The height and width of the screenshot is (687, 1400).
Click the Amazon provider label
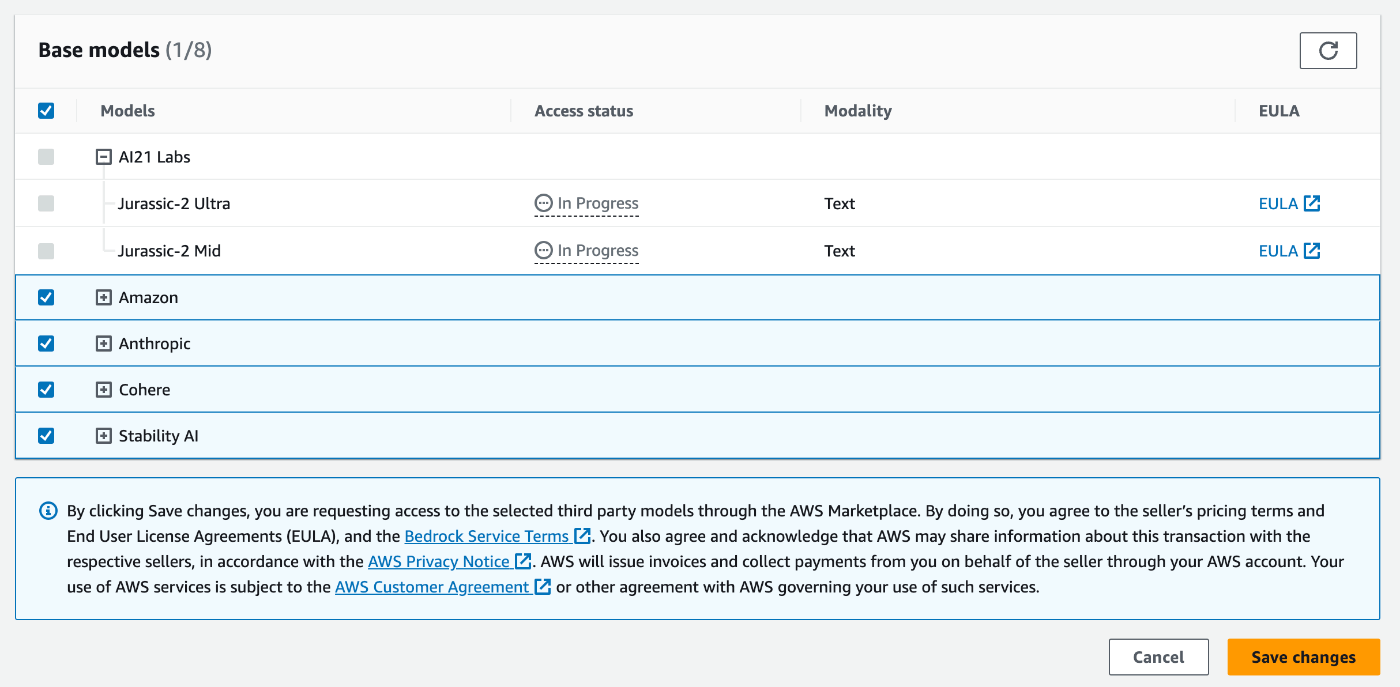pyautogui.click(x=148, y=297)
